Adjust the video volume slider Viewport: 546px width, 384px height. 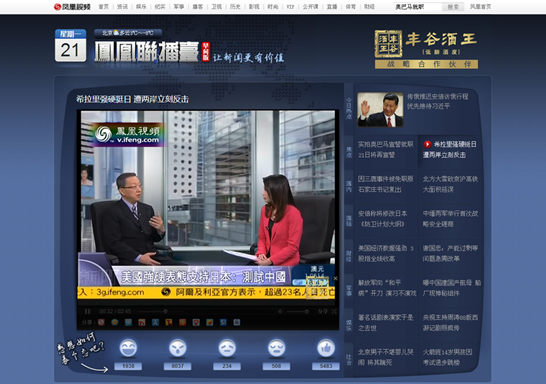[x=297, y=311]
